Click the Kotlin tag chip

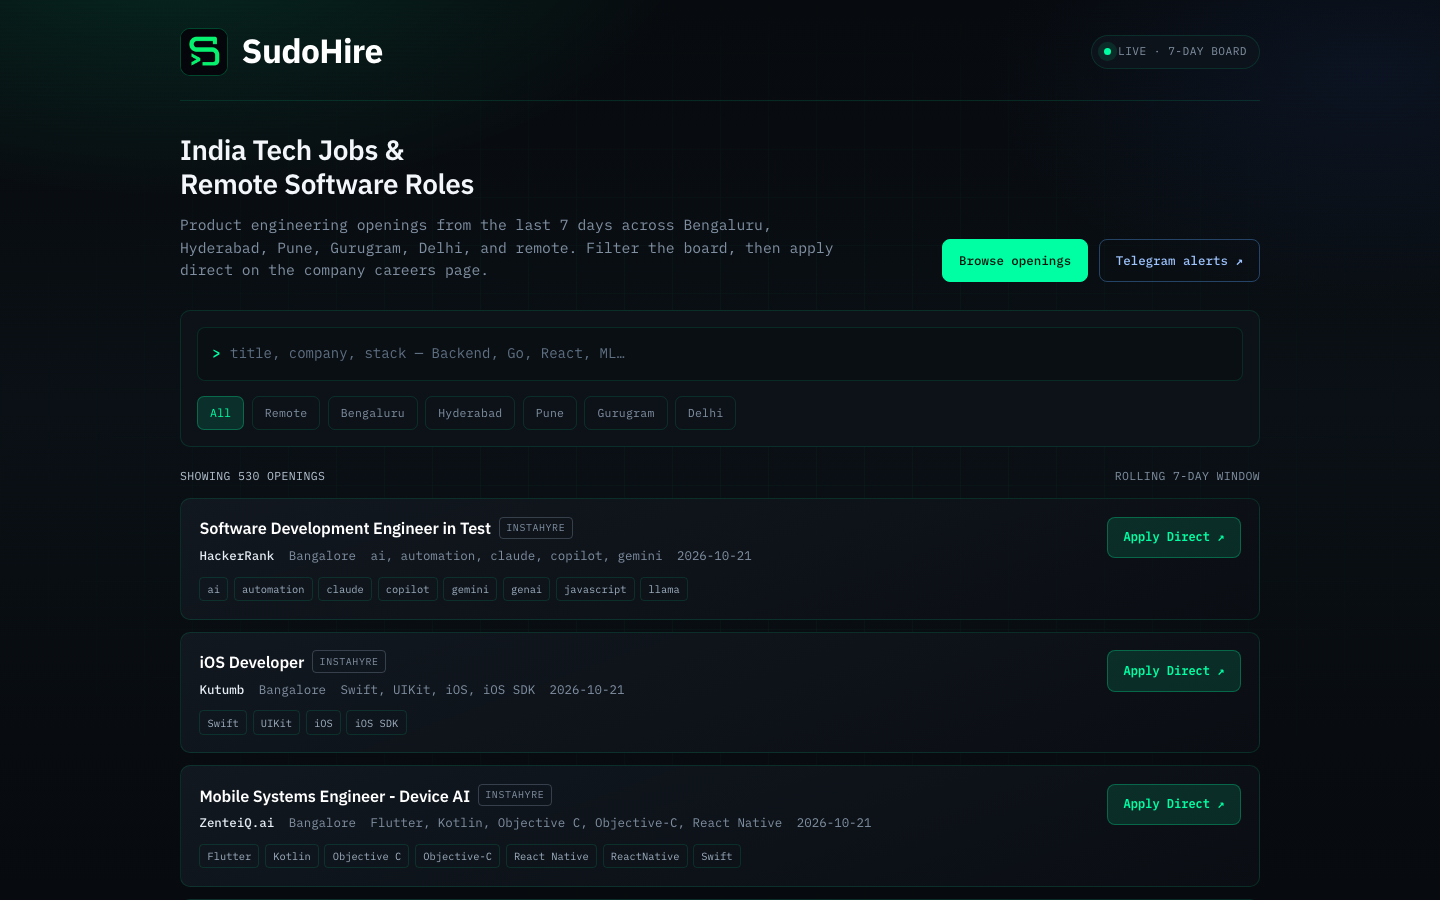pyautogui.click(x=292, y=857)
